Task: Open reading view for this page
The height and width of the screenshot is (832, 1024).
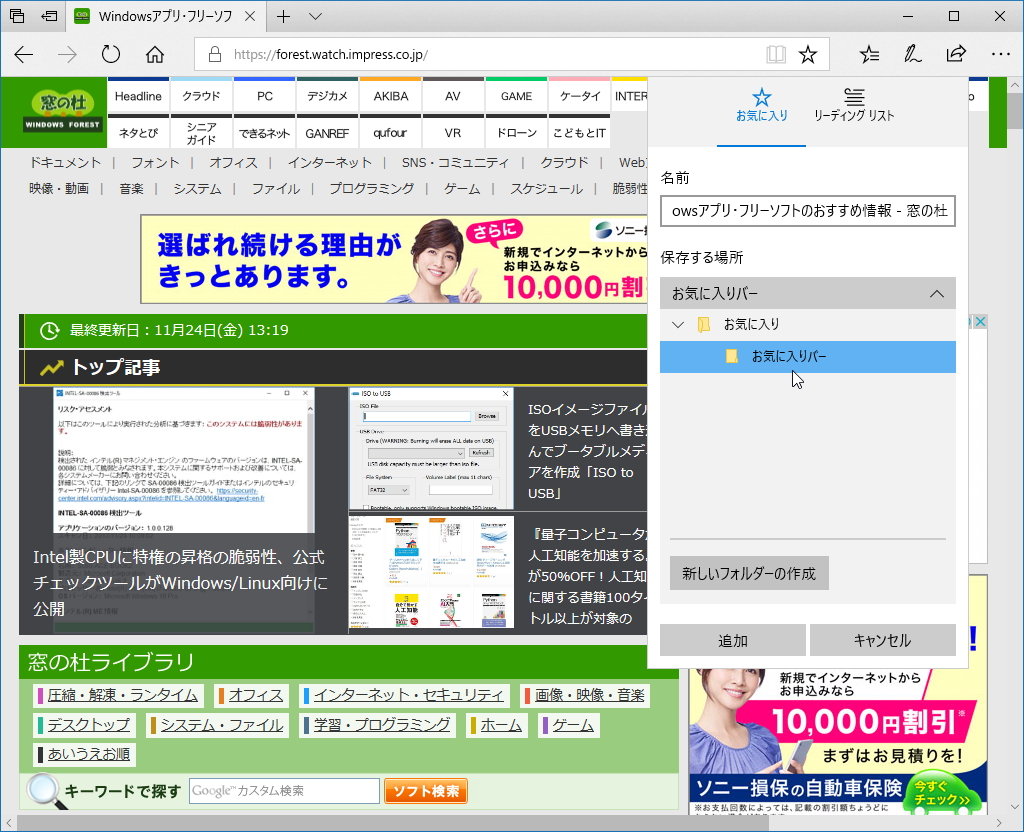Action: coord(776,55)
